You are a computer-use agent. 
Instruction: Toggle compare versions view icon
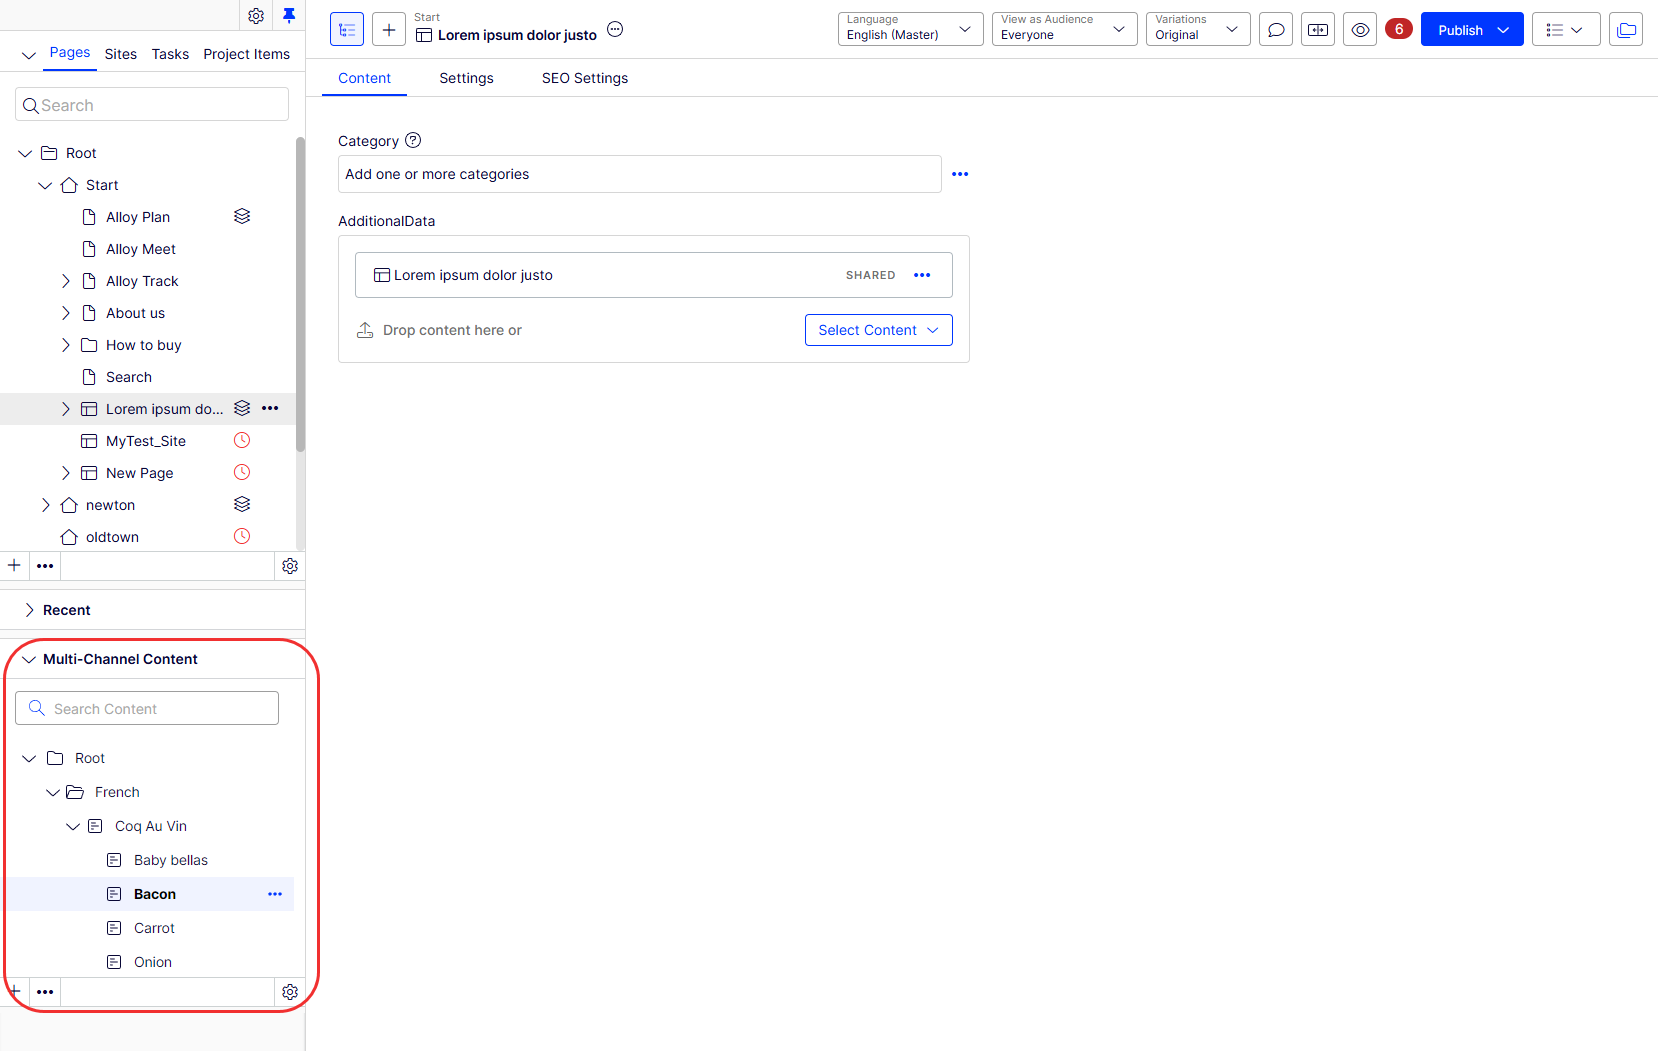(1318, 30)
